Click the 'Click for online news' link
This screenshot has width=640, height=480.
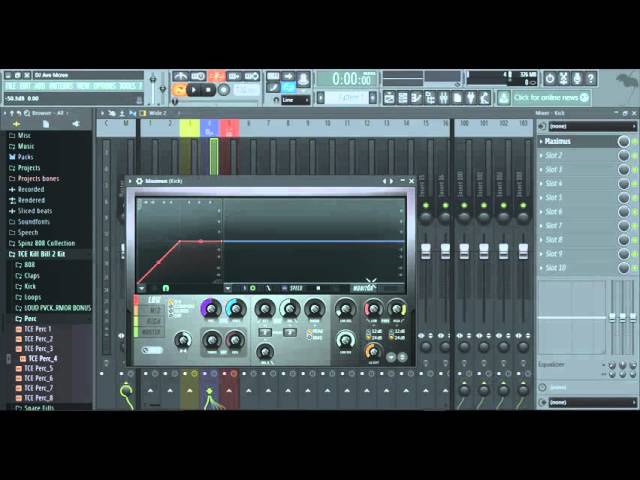tap(547, 98)
